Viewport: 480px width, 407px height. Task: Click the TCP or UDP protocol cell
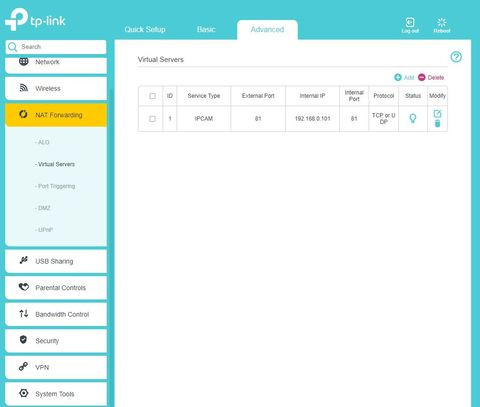pyautogui.click(x=383, y=119)
